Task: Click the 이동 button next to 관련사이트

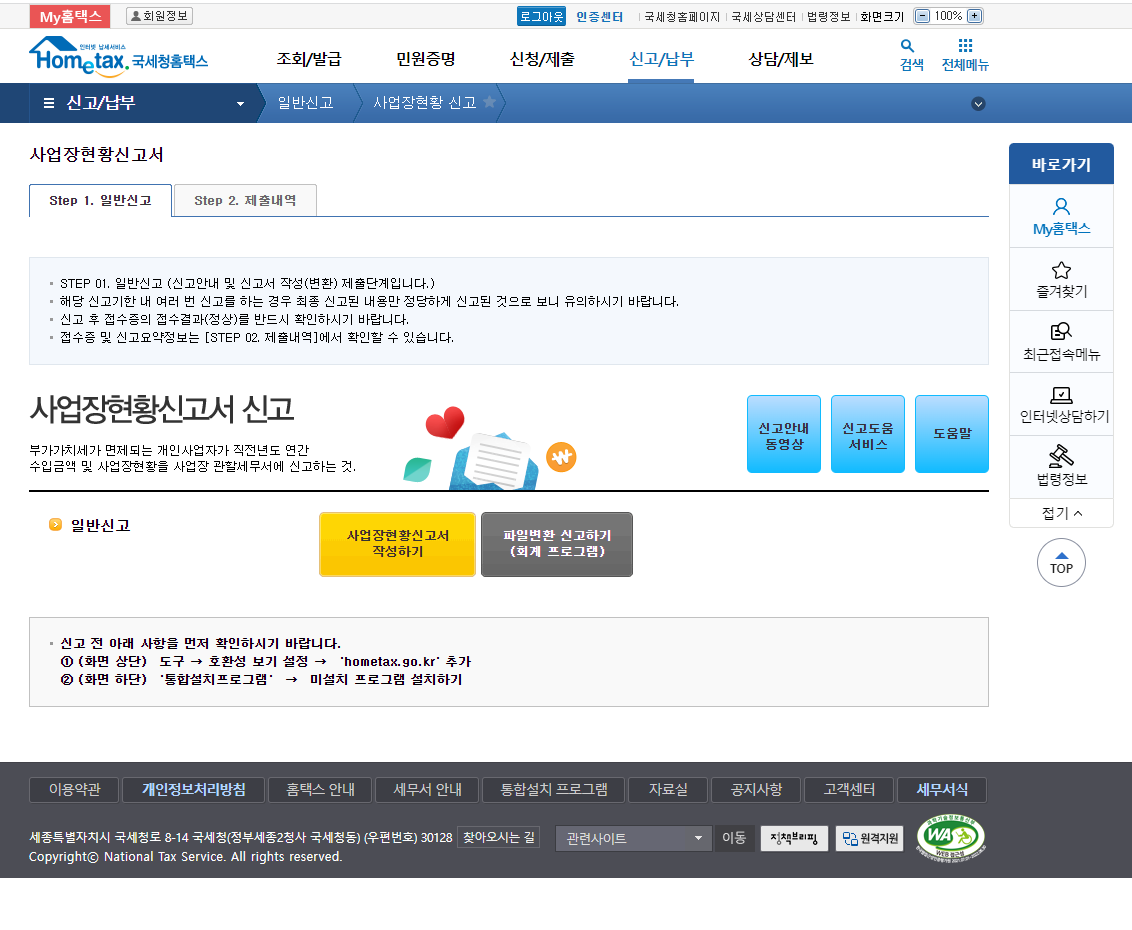Action: (734, 838)
